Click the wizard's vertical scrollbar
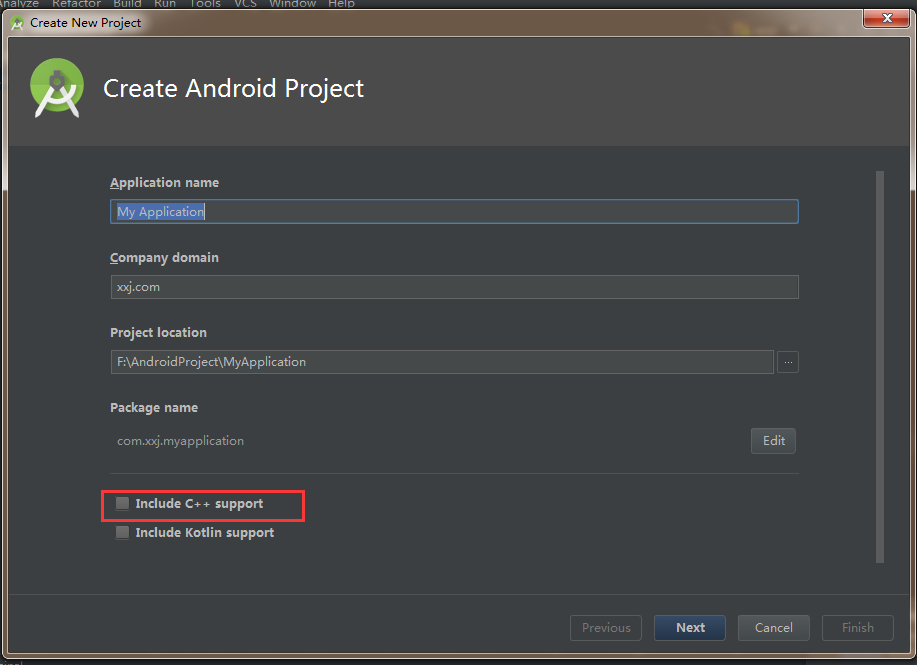917x665 pixels. [880, 367]
